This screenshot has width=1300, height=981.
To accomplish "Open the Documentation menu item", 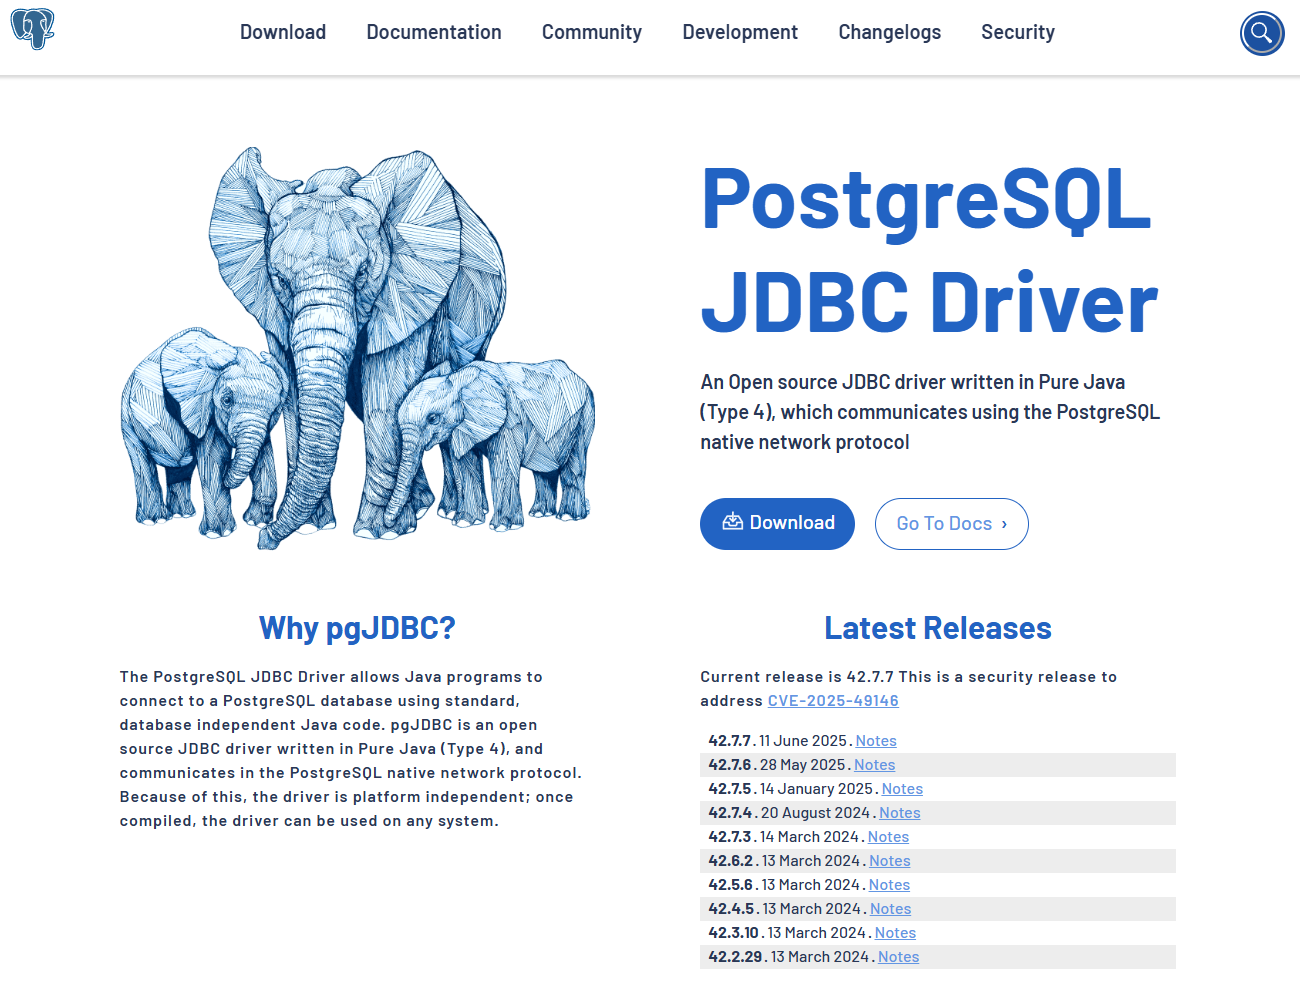I will 434,32.
